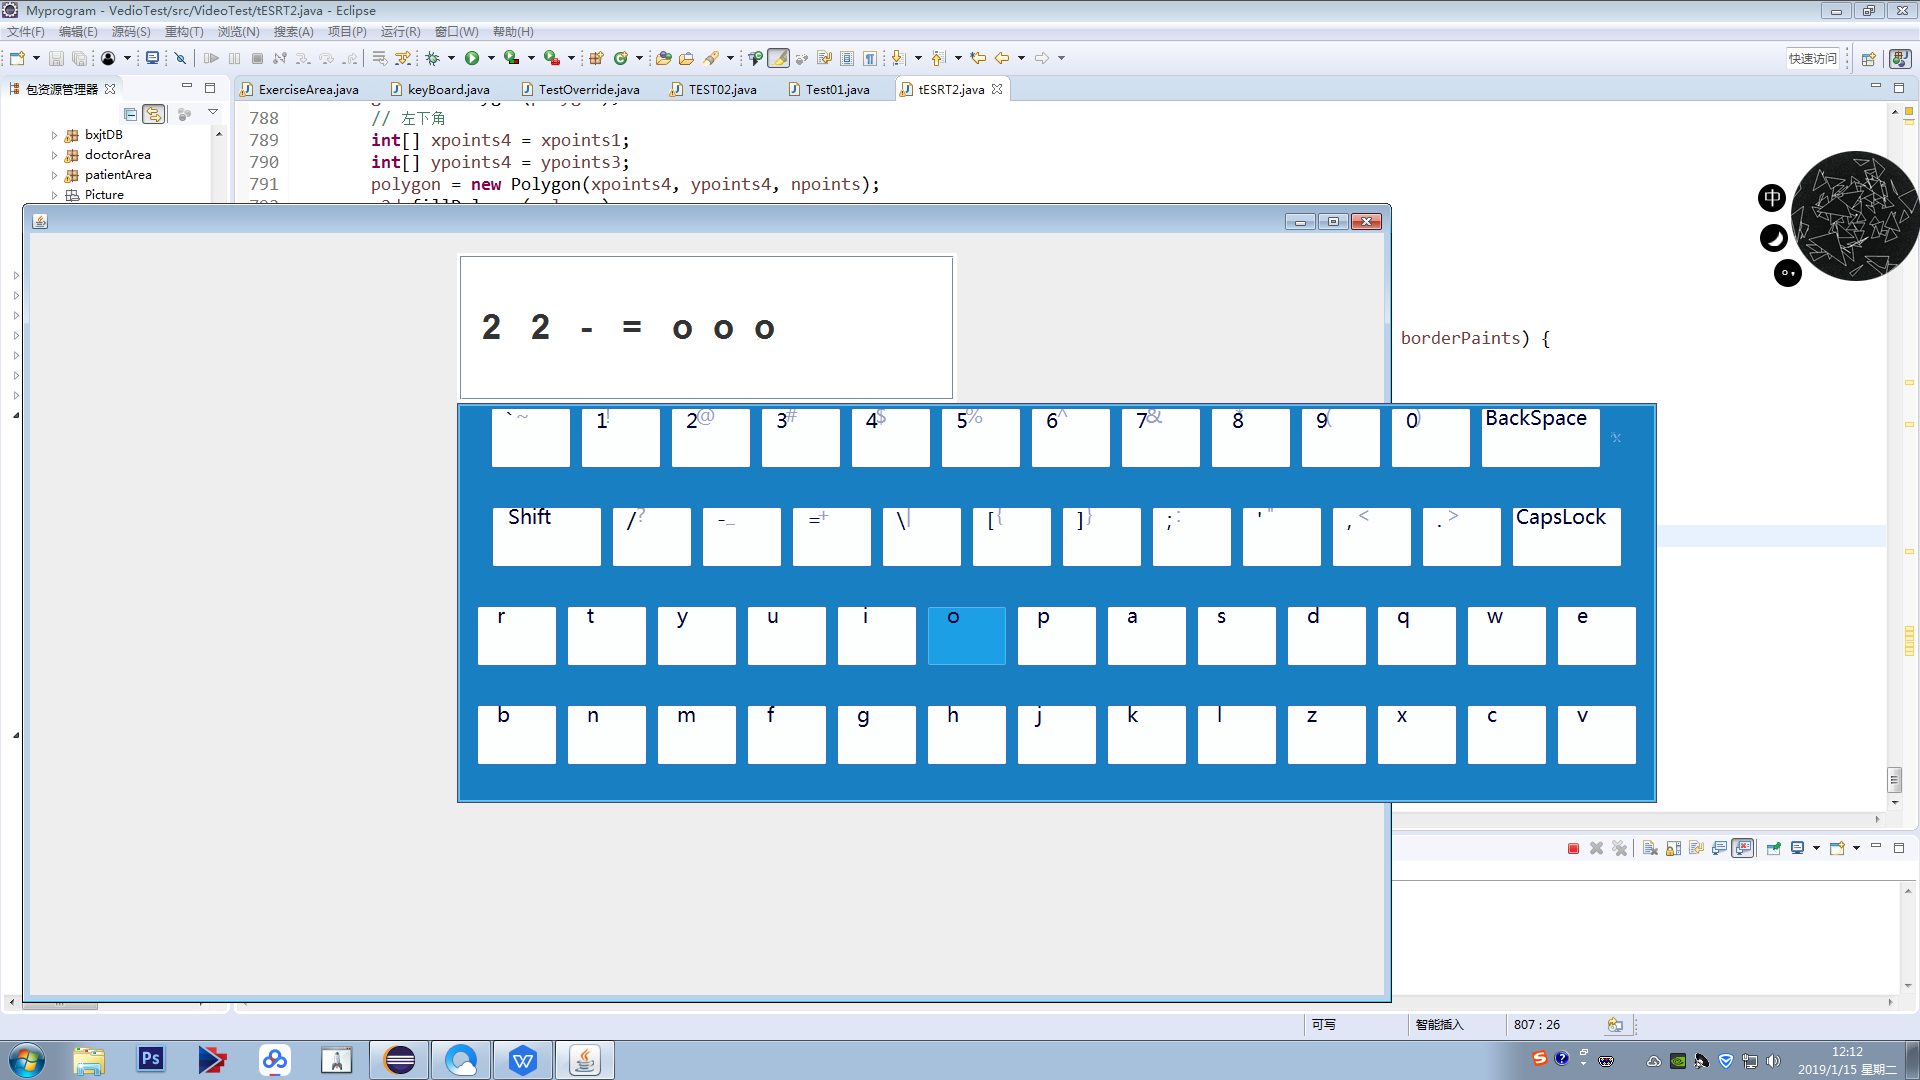Image resolution: width=1920 pixels, height=1080 pixels.
Task: Click the red Terminate button in Console
Action: [1573, 848]
